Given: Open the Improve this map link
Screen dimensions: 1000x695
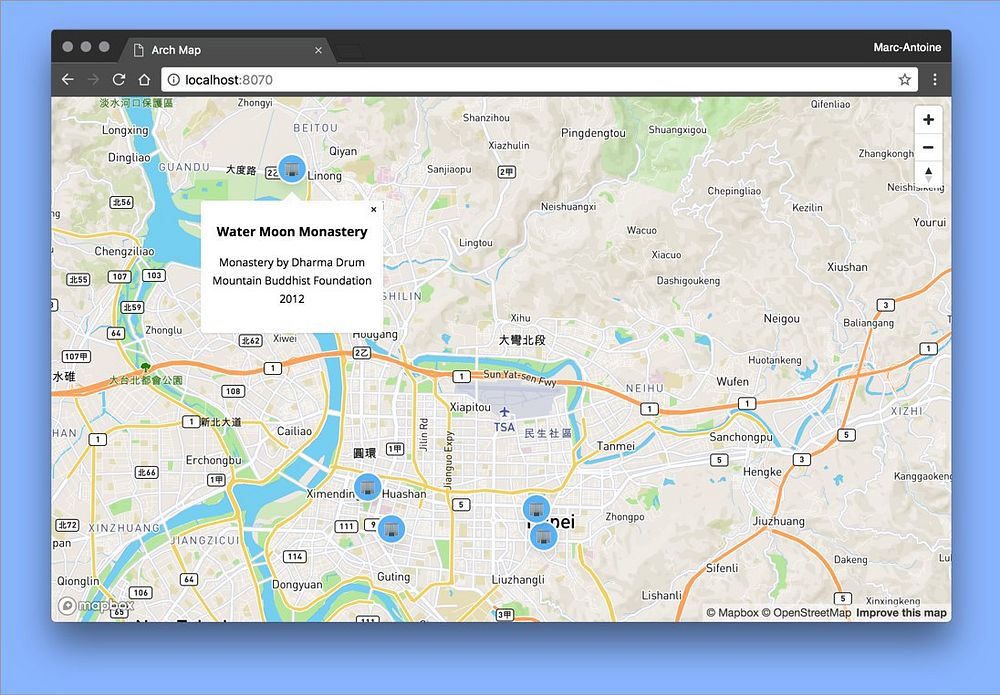Looking at the screenshot, I should (901, 613).
